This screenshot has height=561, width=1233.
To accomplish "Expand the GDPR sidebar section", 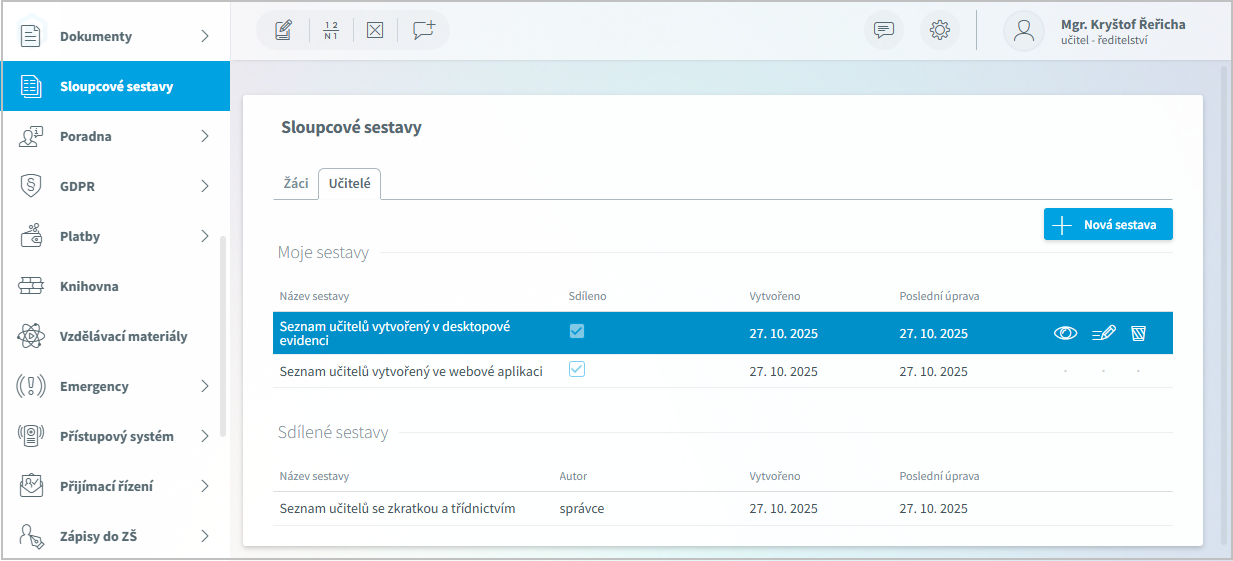I will [204, 186].
